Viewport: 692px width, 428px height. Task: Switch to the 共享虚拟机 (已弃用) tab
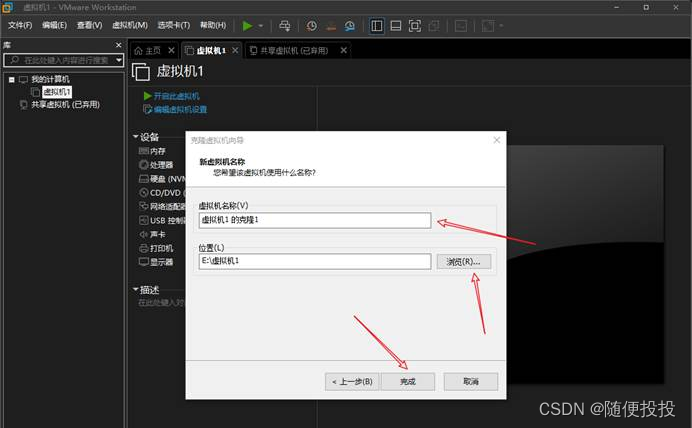(x=290, y=51)
